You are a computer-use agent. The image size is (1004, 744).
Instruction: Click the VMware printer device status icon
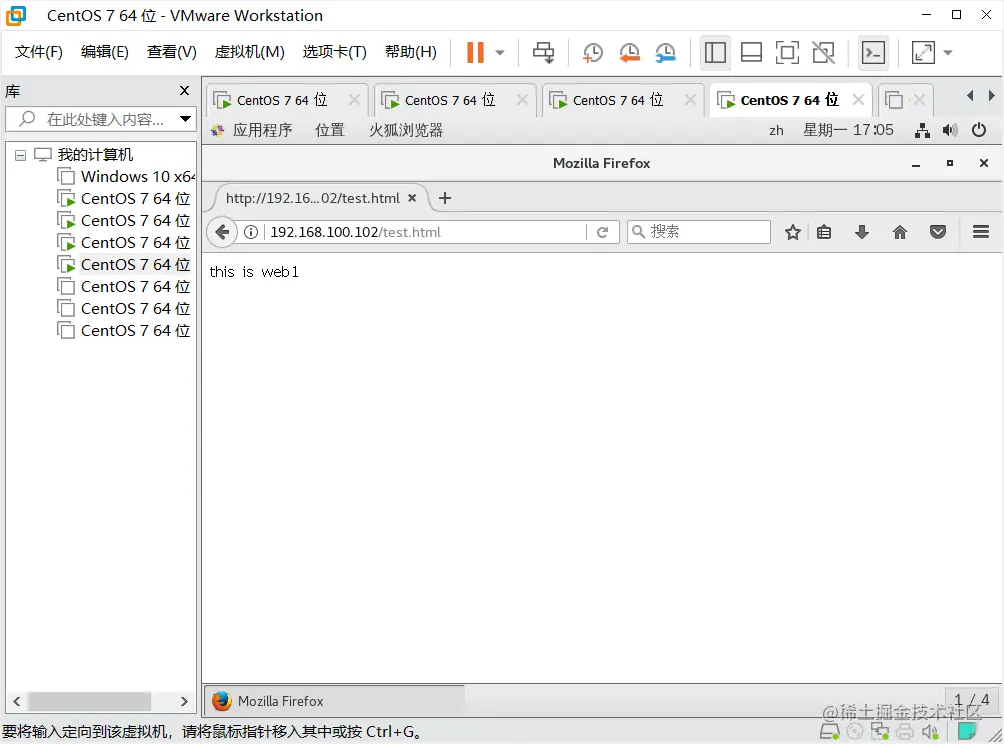coord(905,731)
